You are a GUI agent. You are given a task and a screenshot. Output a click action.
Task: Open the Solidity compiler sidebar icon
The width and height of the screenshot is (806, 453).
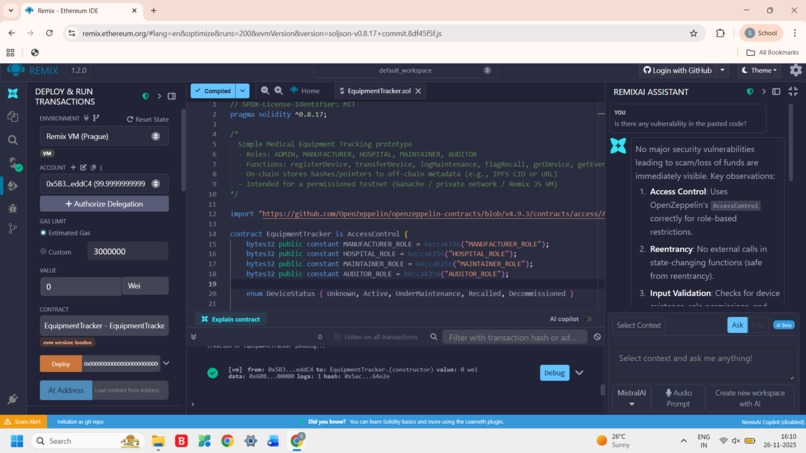coord(14,164)
